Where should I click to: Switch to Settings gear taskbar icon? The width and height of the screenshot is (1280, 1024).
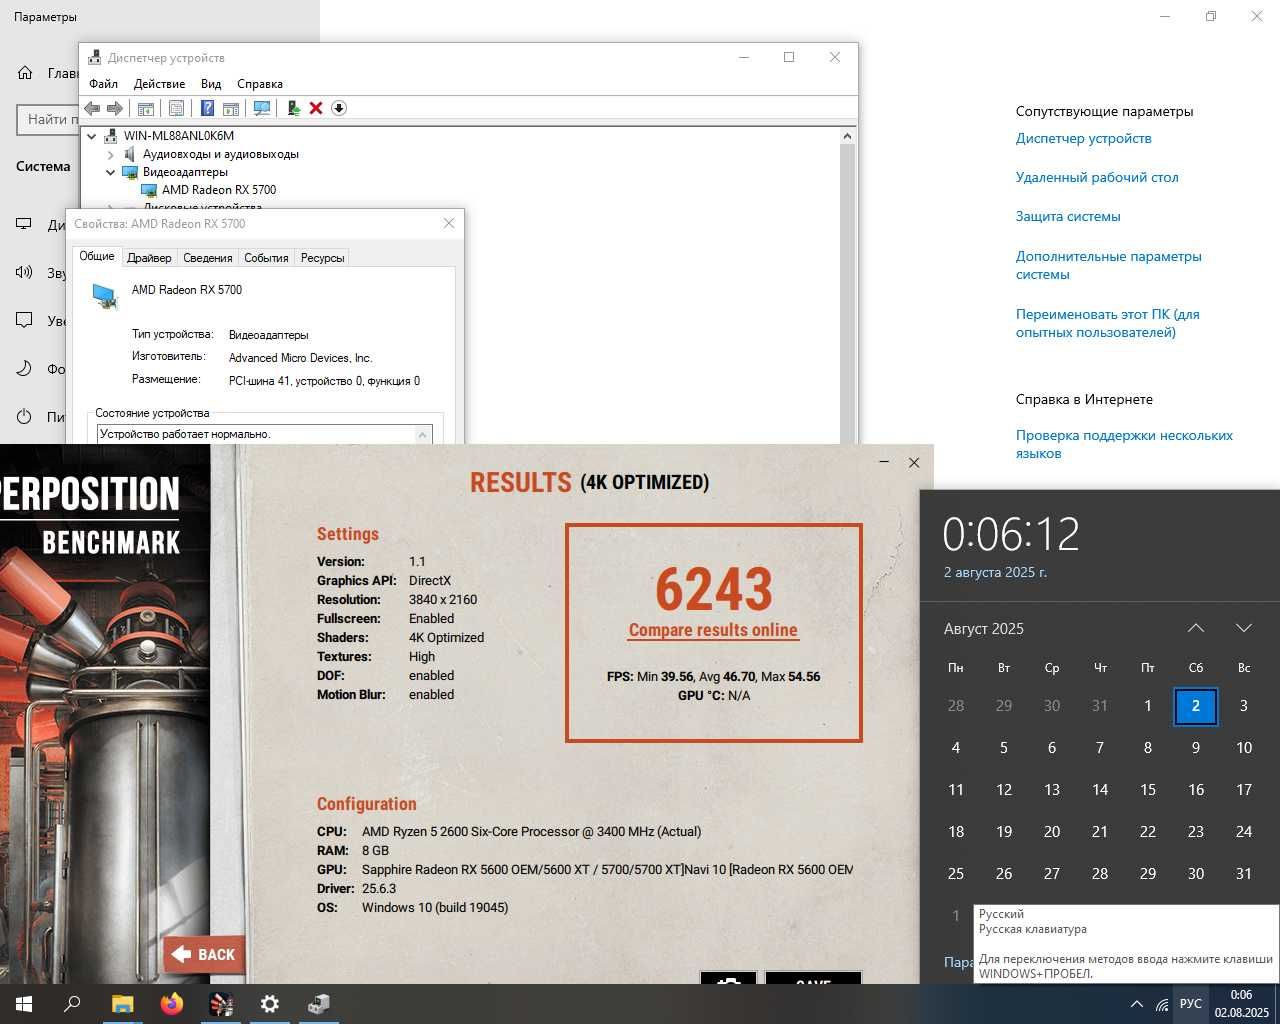[x=270, y=1004]
